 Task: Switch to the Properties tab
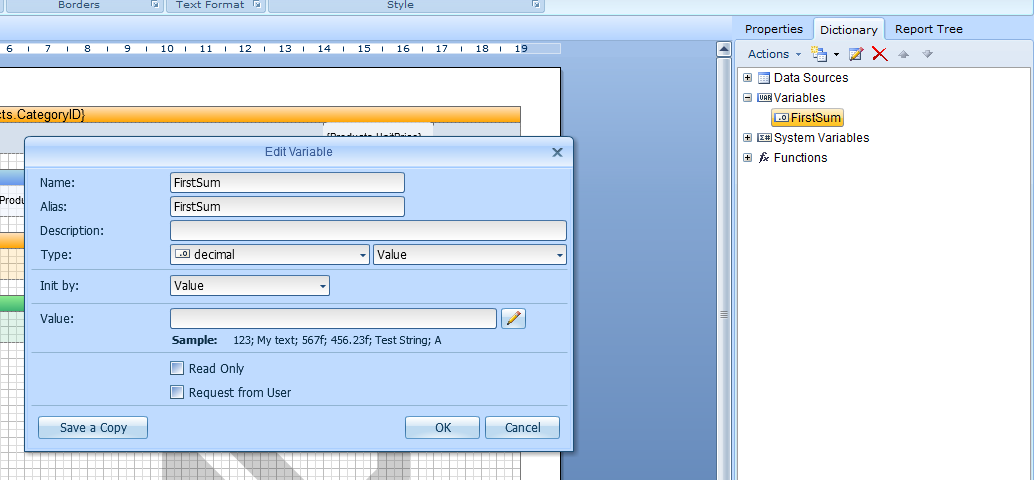[774, 29]
